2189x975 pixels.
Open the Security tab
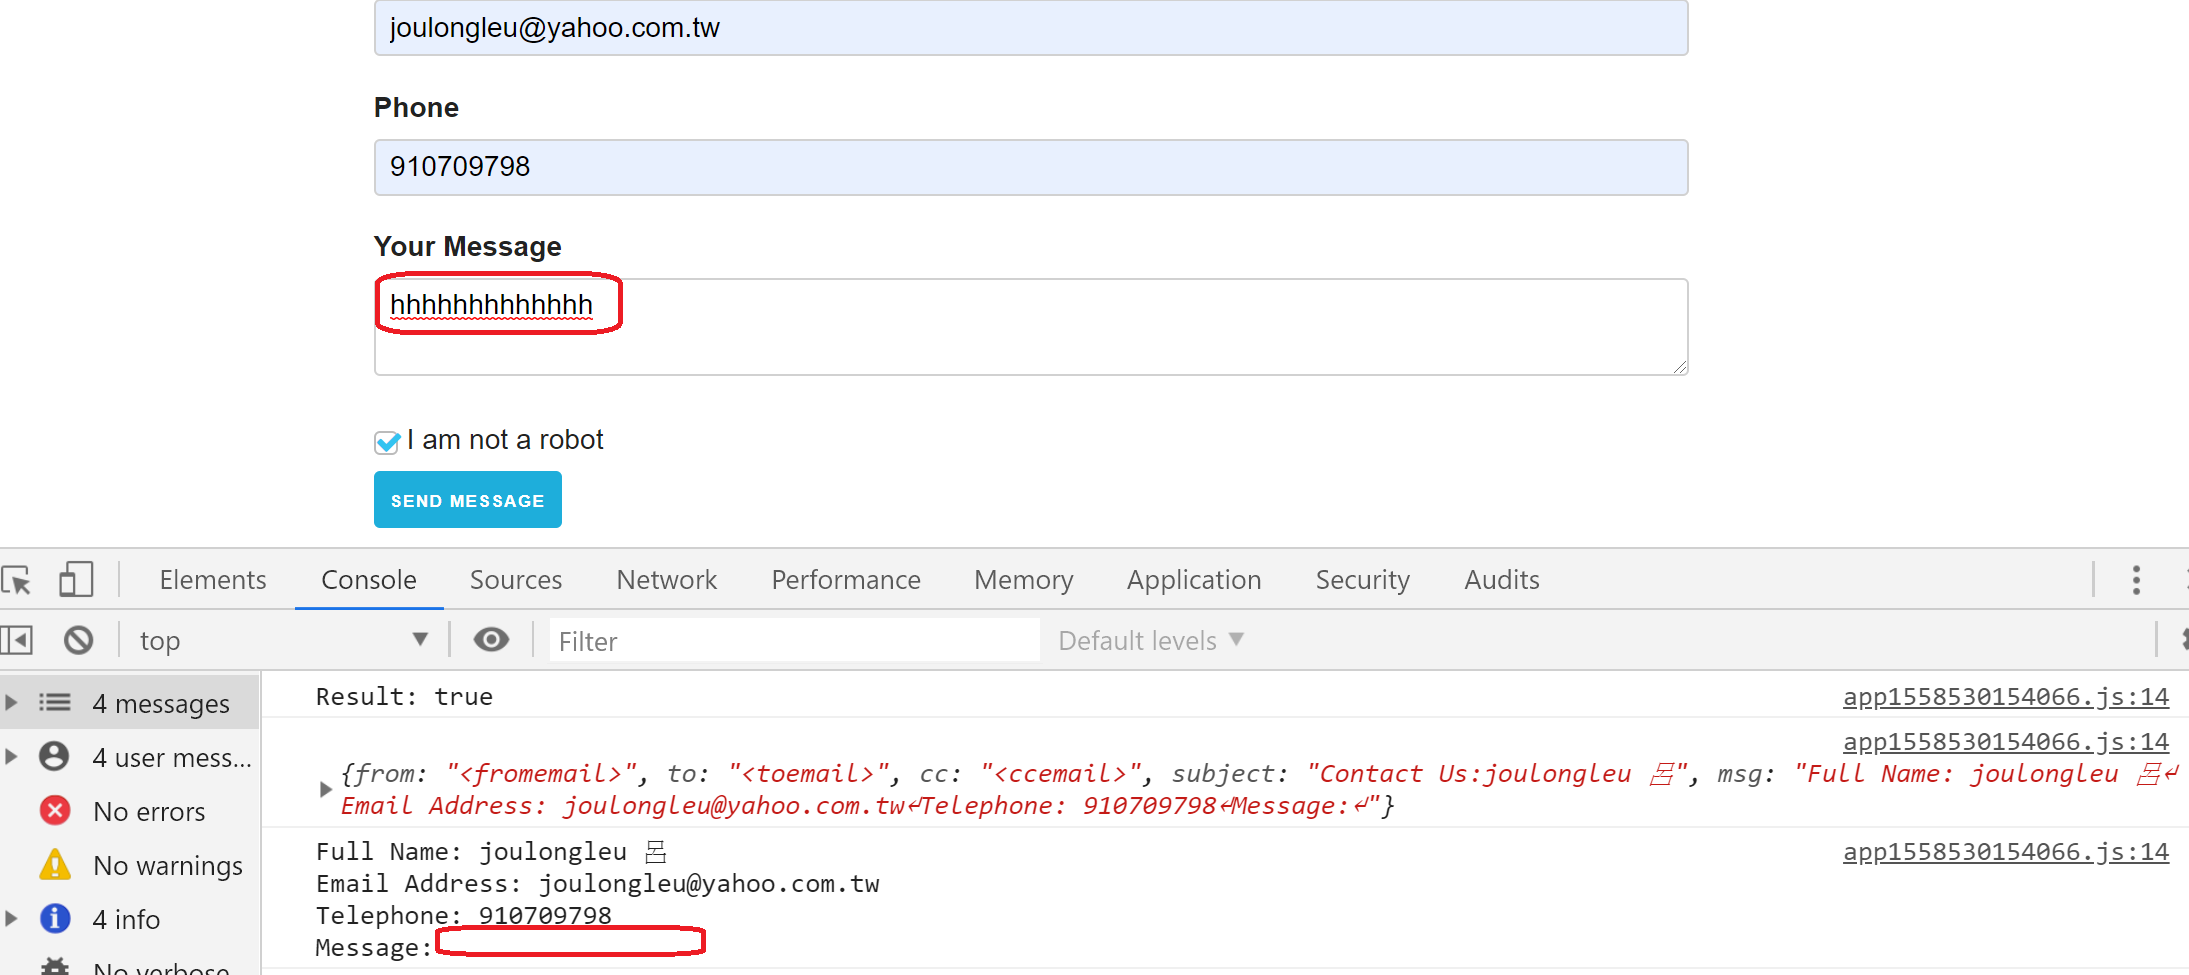point(1363,580)
